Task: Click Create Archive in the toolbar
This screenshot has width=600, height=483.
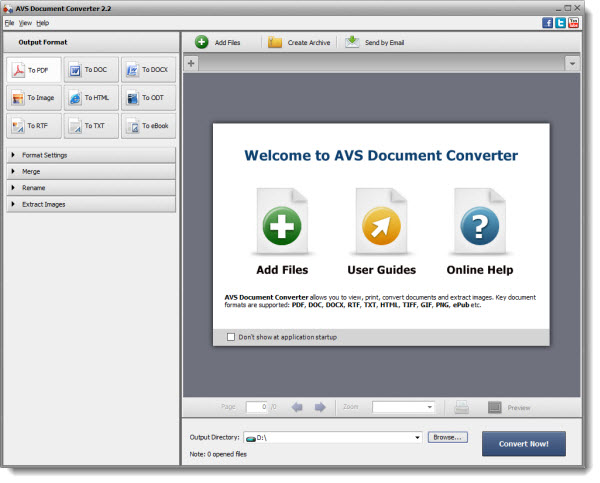Action: [x=300, y=43]
